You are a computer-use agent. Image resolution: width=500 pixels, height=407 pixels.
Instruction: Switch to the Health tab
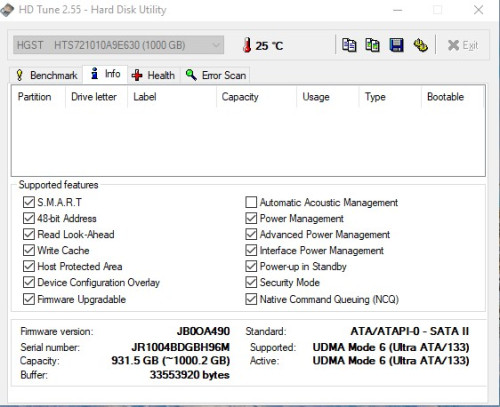(153, 75)
